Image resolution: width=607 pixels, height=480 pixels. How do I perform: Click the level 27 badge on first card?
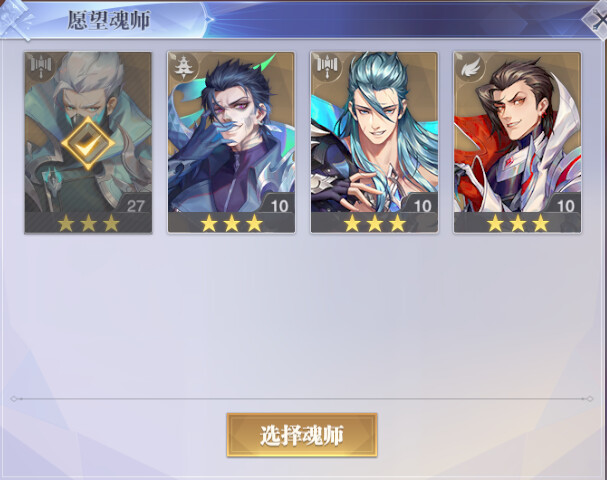pos(135,205)
